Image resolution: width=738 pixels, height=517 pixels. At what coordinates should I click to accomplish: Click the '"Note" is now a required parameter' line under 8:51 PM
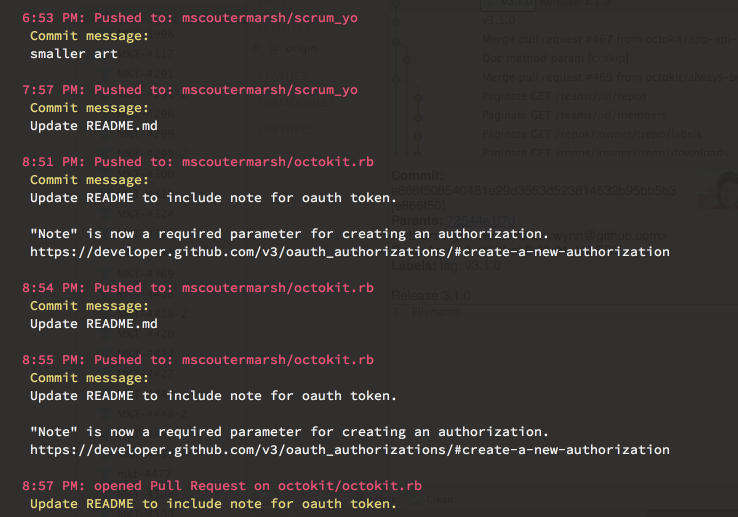pos(289,234)
